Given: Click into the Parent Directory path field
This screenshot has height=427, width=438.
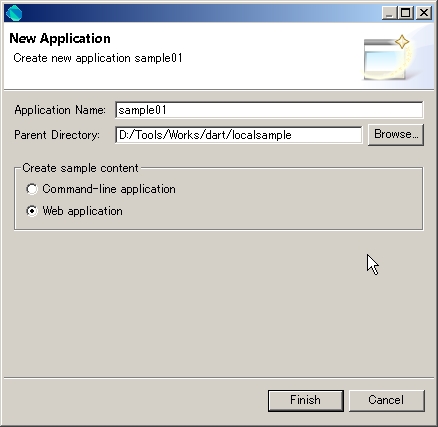Looking at the screenshot, I should pos(239,135).
